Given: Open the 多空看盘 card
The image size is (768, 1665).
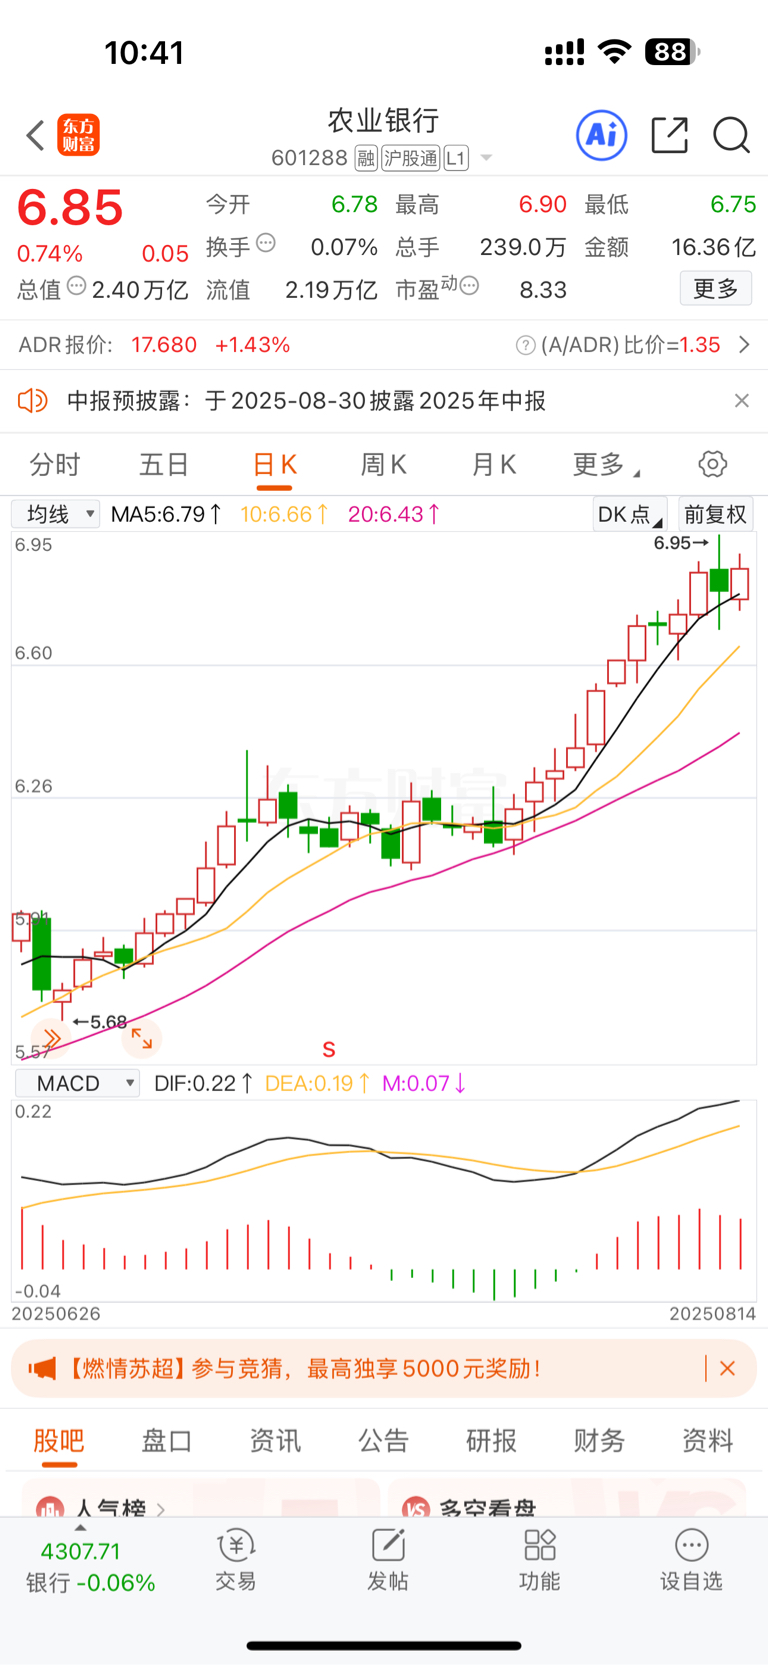Looking at the screenshot, I should [567, 1499].
